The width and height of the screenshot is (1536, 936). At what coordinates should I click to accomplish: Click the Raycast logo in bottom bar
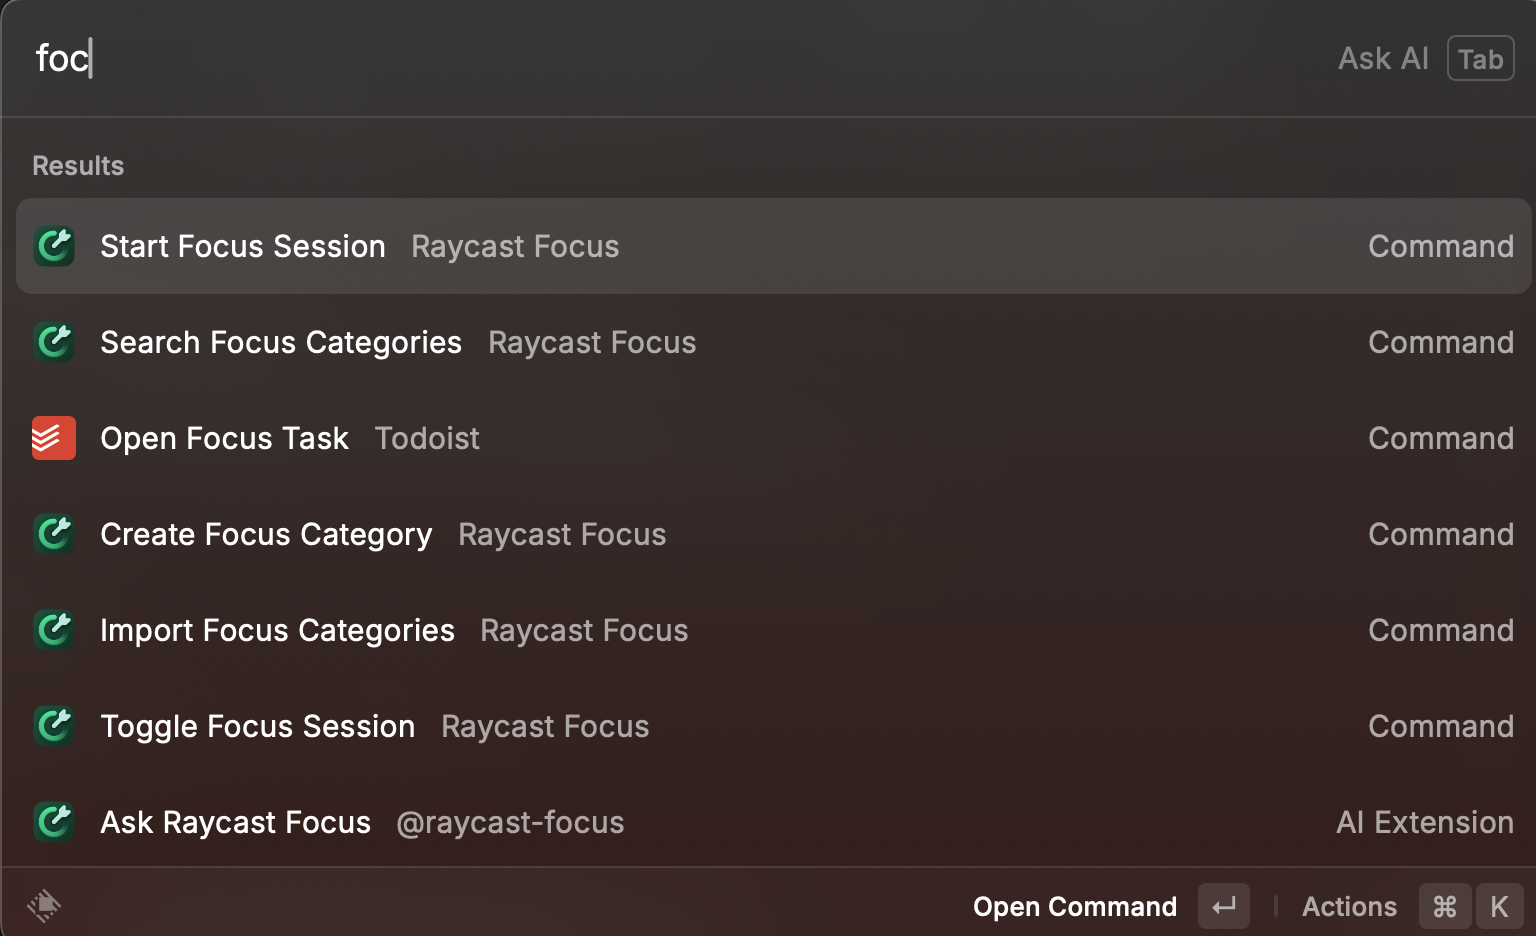(44, 906)
